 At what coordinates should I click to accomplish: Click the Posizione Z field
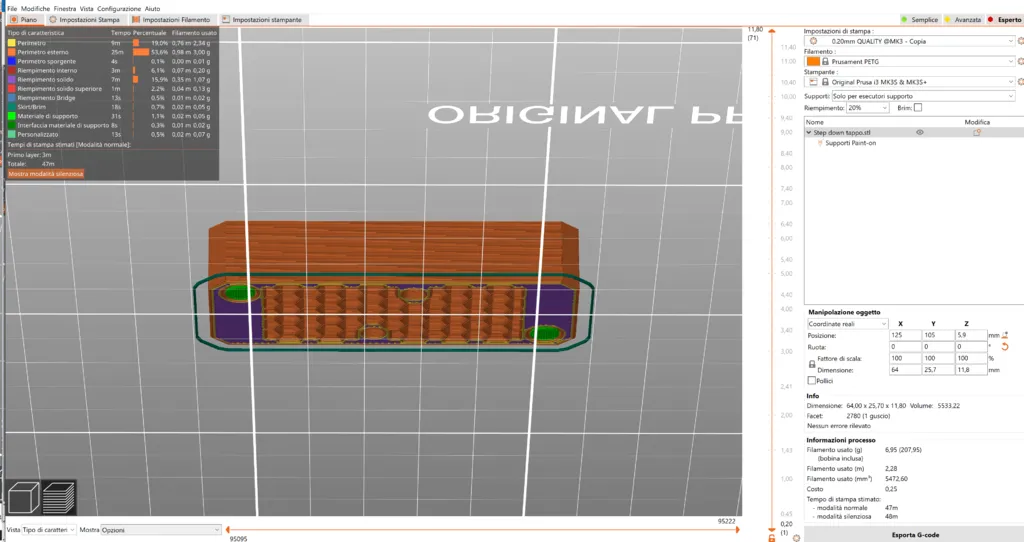click(x=971, y=335)
